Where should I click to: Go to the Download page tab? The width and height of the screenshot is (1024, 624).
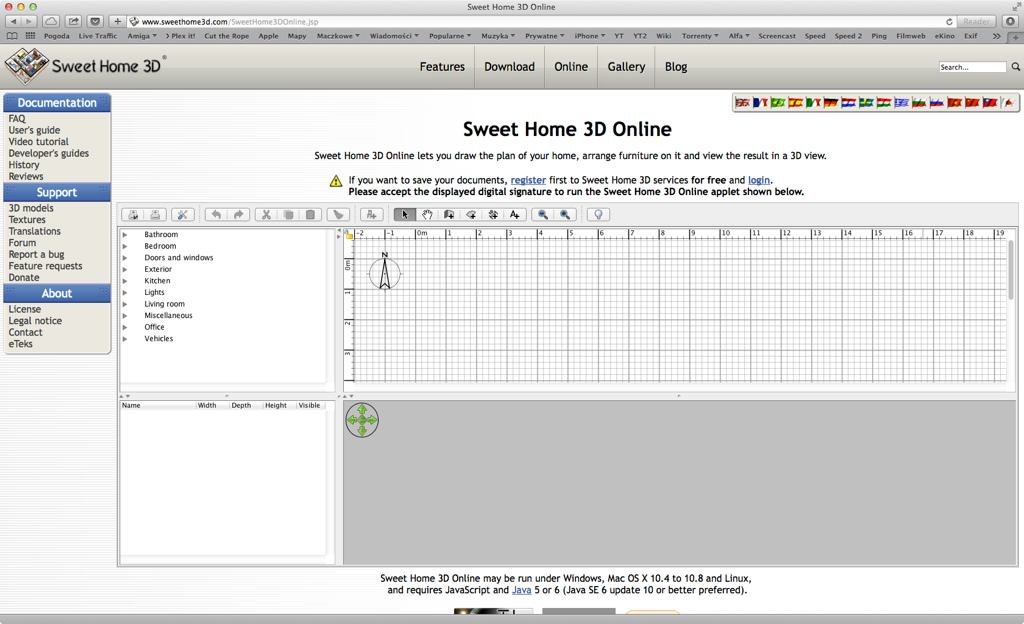(509, 67)
